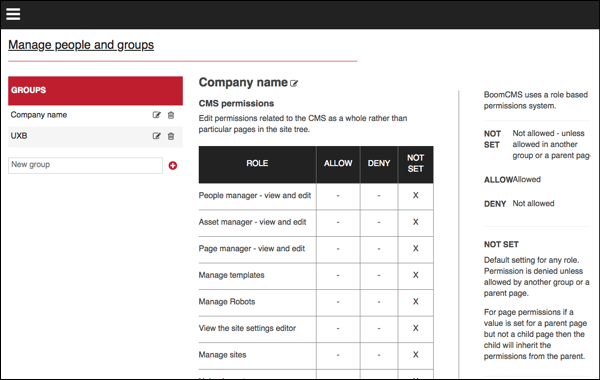Set Manage templates to Allow
Viewport: 600px width, 380px height.
[x=338, y=275]
